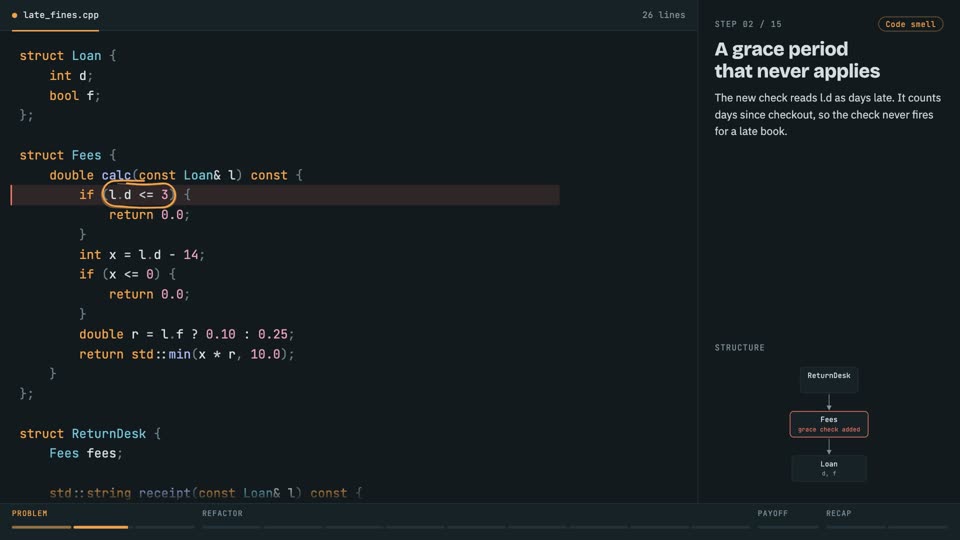
Task: Click the line Fees fees;
Action: pos(86,453)
